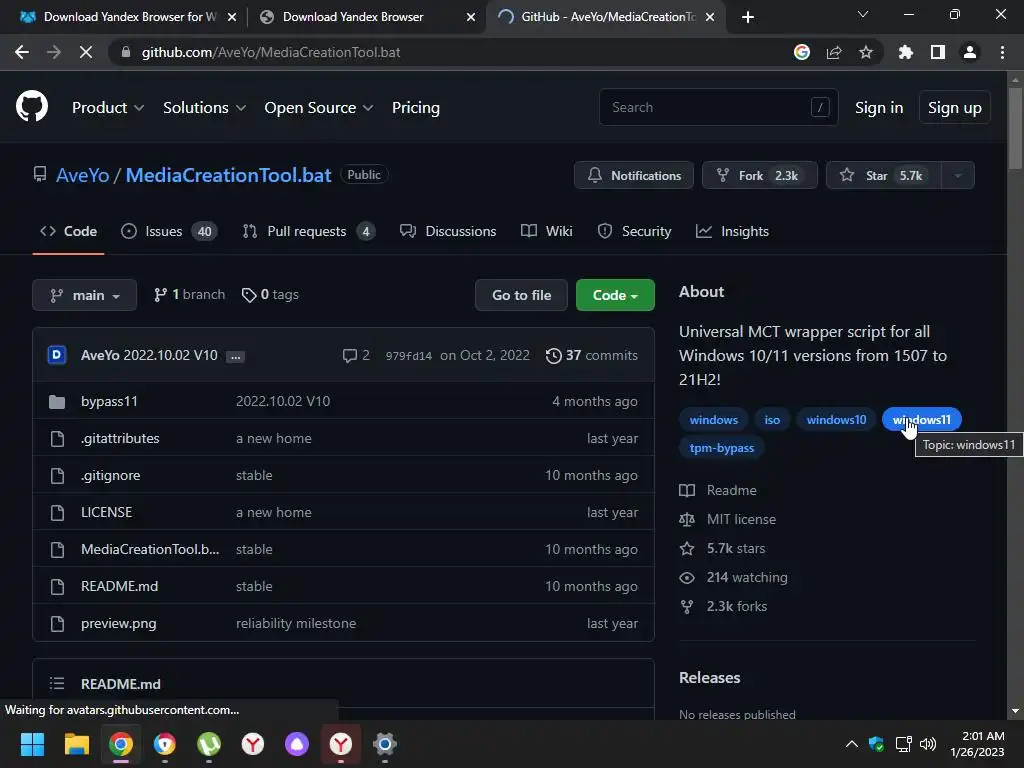Open the Chrome profile menu
Viewport: 1024px width, 768px height.
point(970,52)
